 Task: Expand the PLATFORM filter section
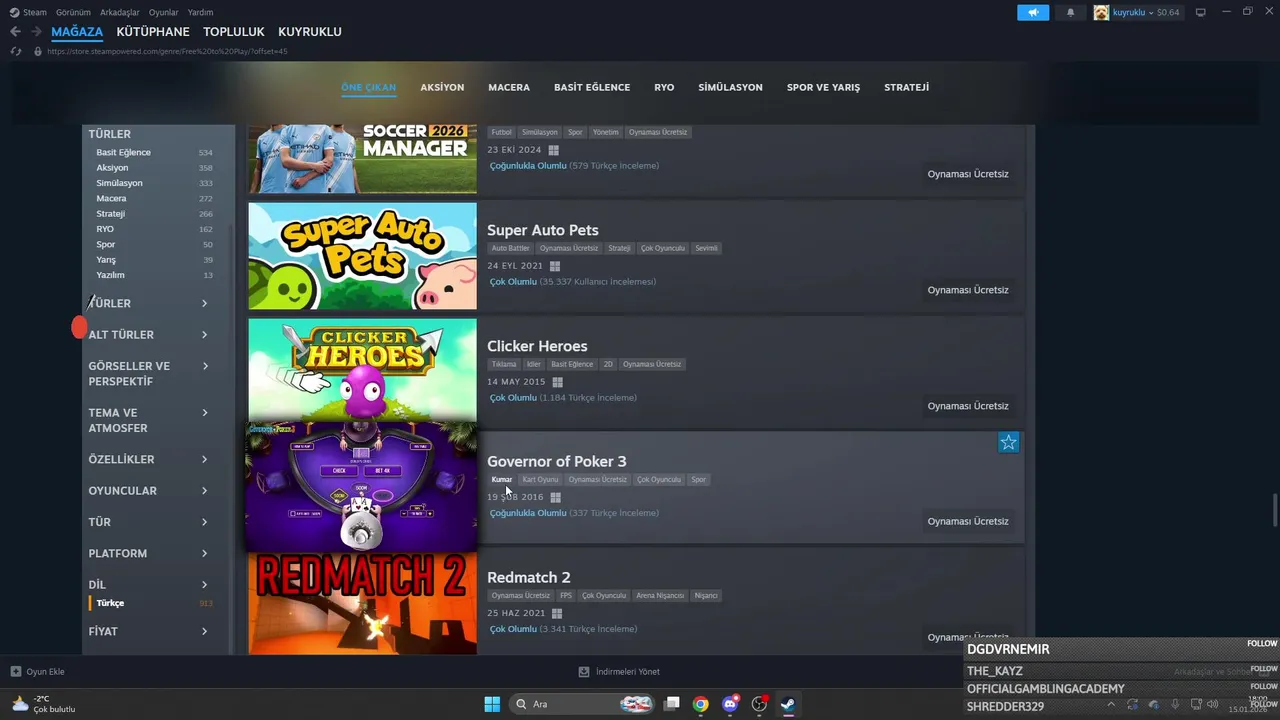[148, 553]
